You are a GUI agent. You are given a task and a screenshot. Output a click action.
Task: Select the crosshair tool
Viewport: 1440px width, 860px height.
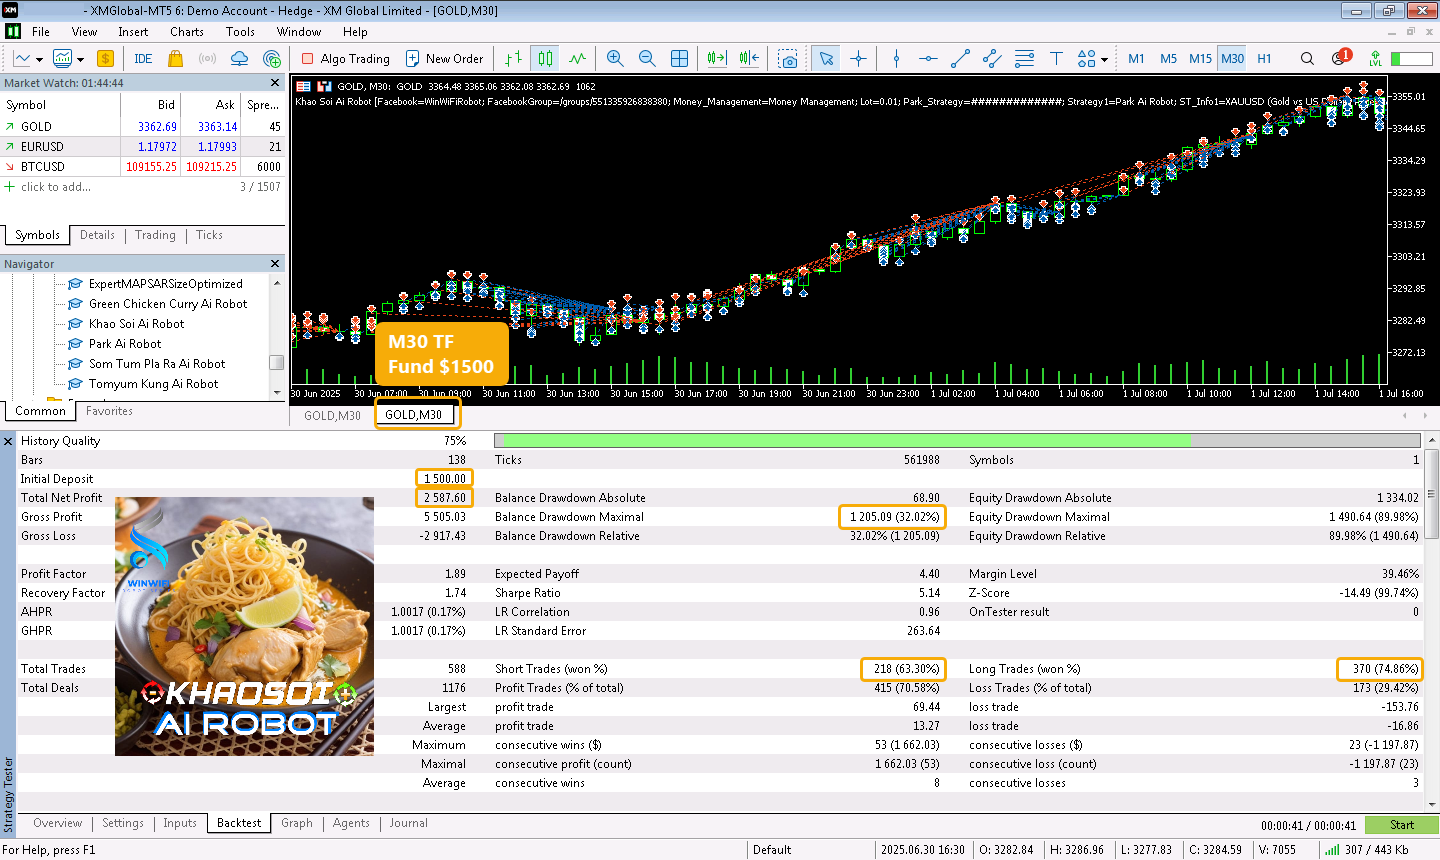pos(858,59)
